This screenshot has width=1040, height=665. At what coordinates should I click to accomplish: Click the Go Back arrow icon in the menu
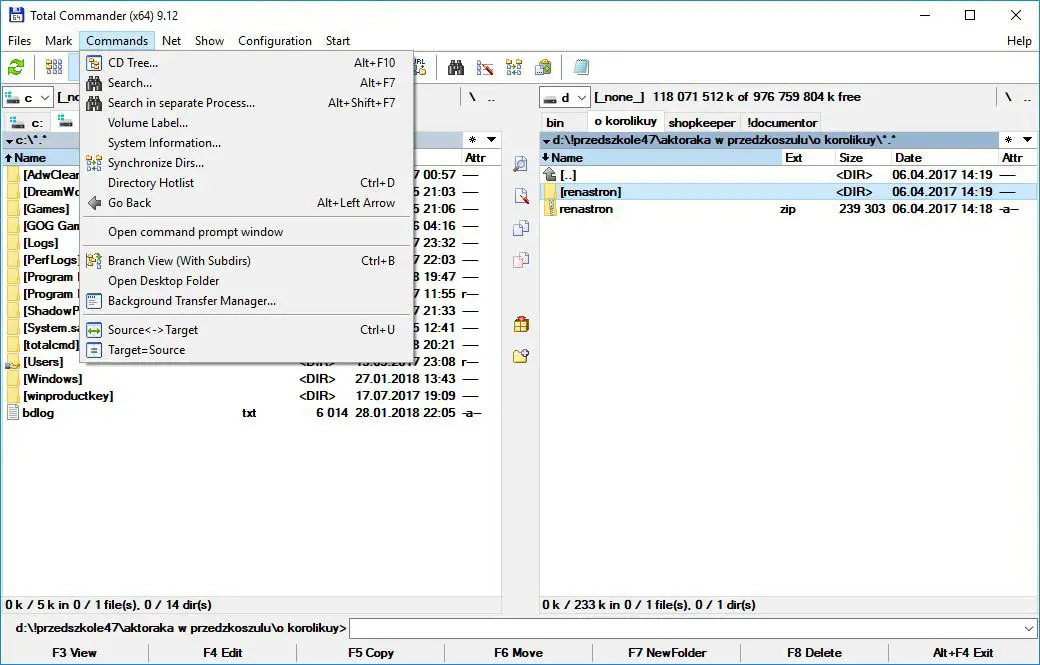[x=94, y=203]
